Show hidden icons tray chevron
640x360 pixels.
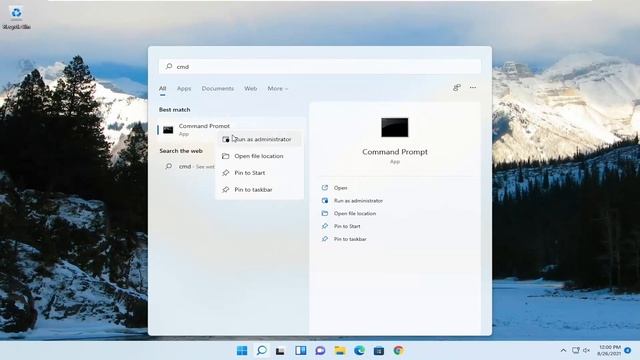coord(563,350)
